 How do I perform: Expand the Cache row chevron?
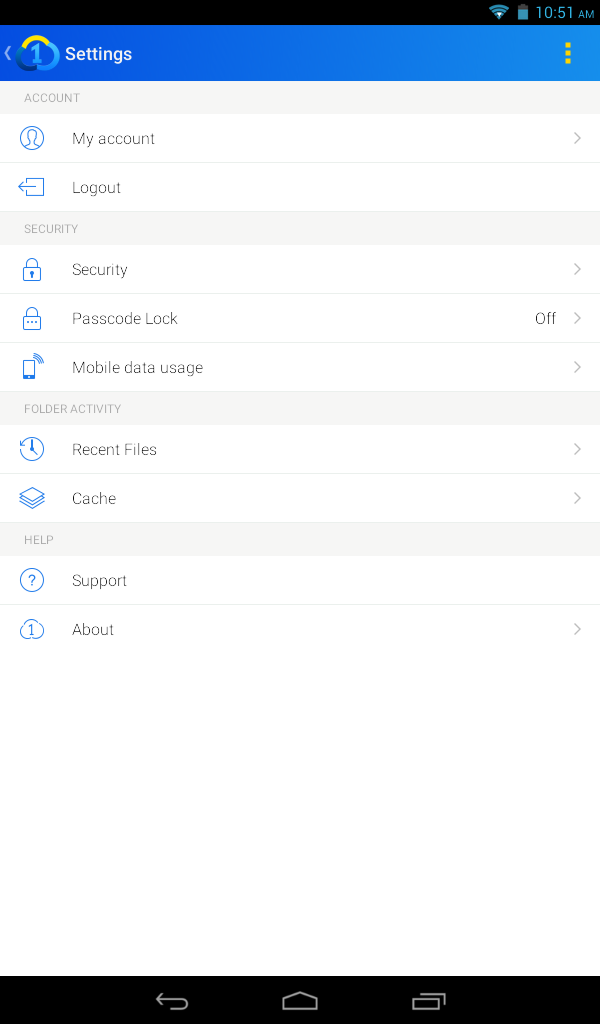coord(577,498)
